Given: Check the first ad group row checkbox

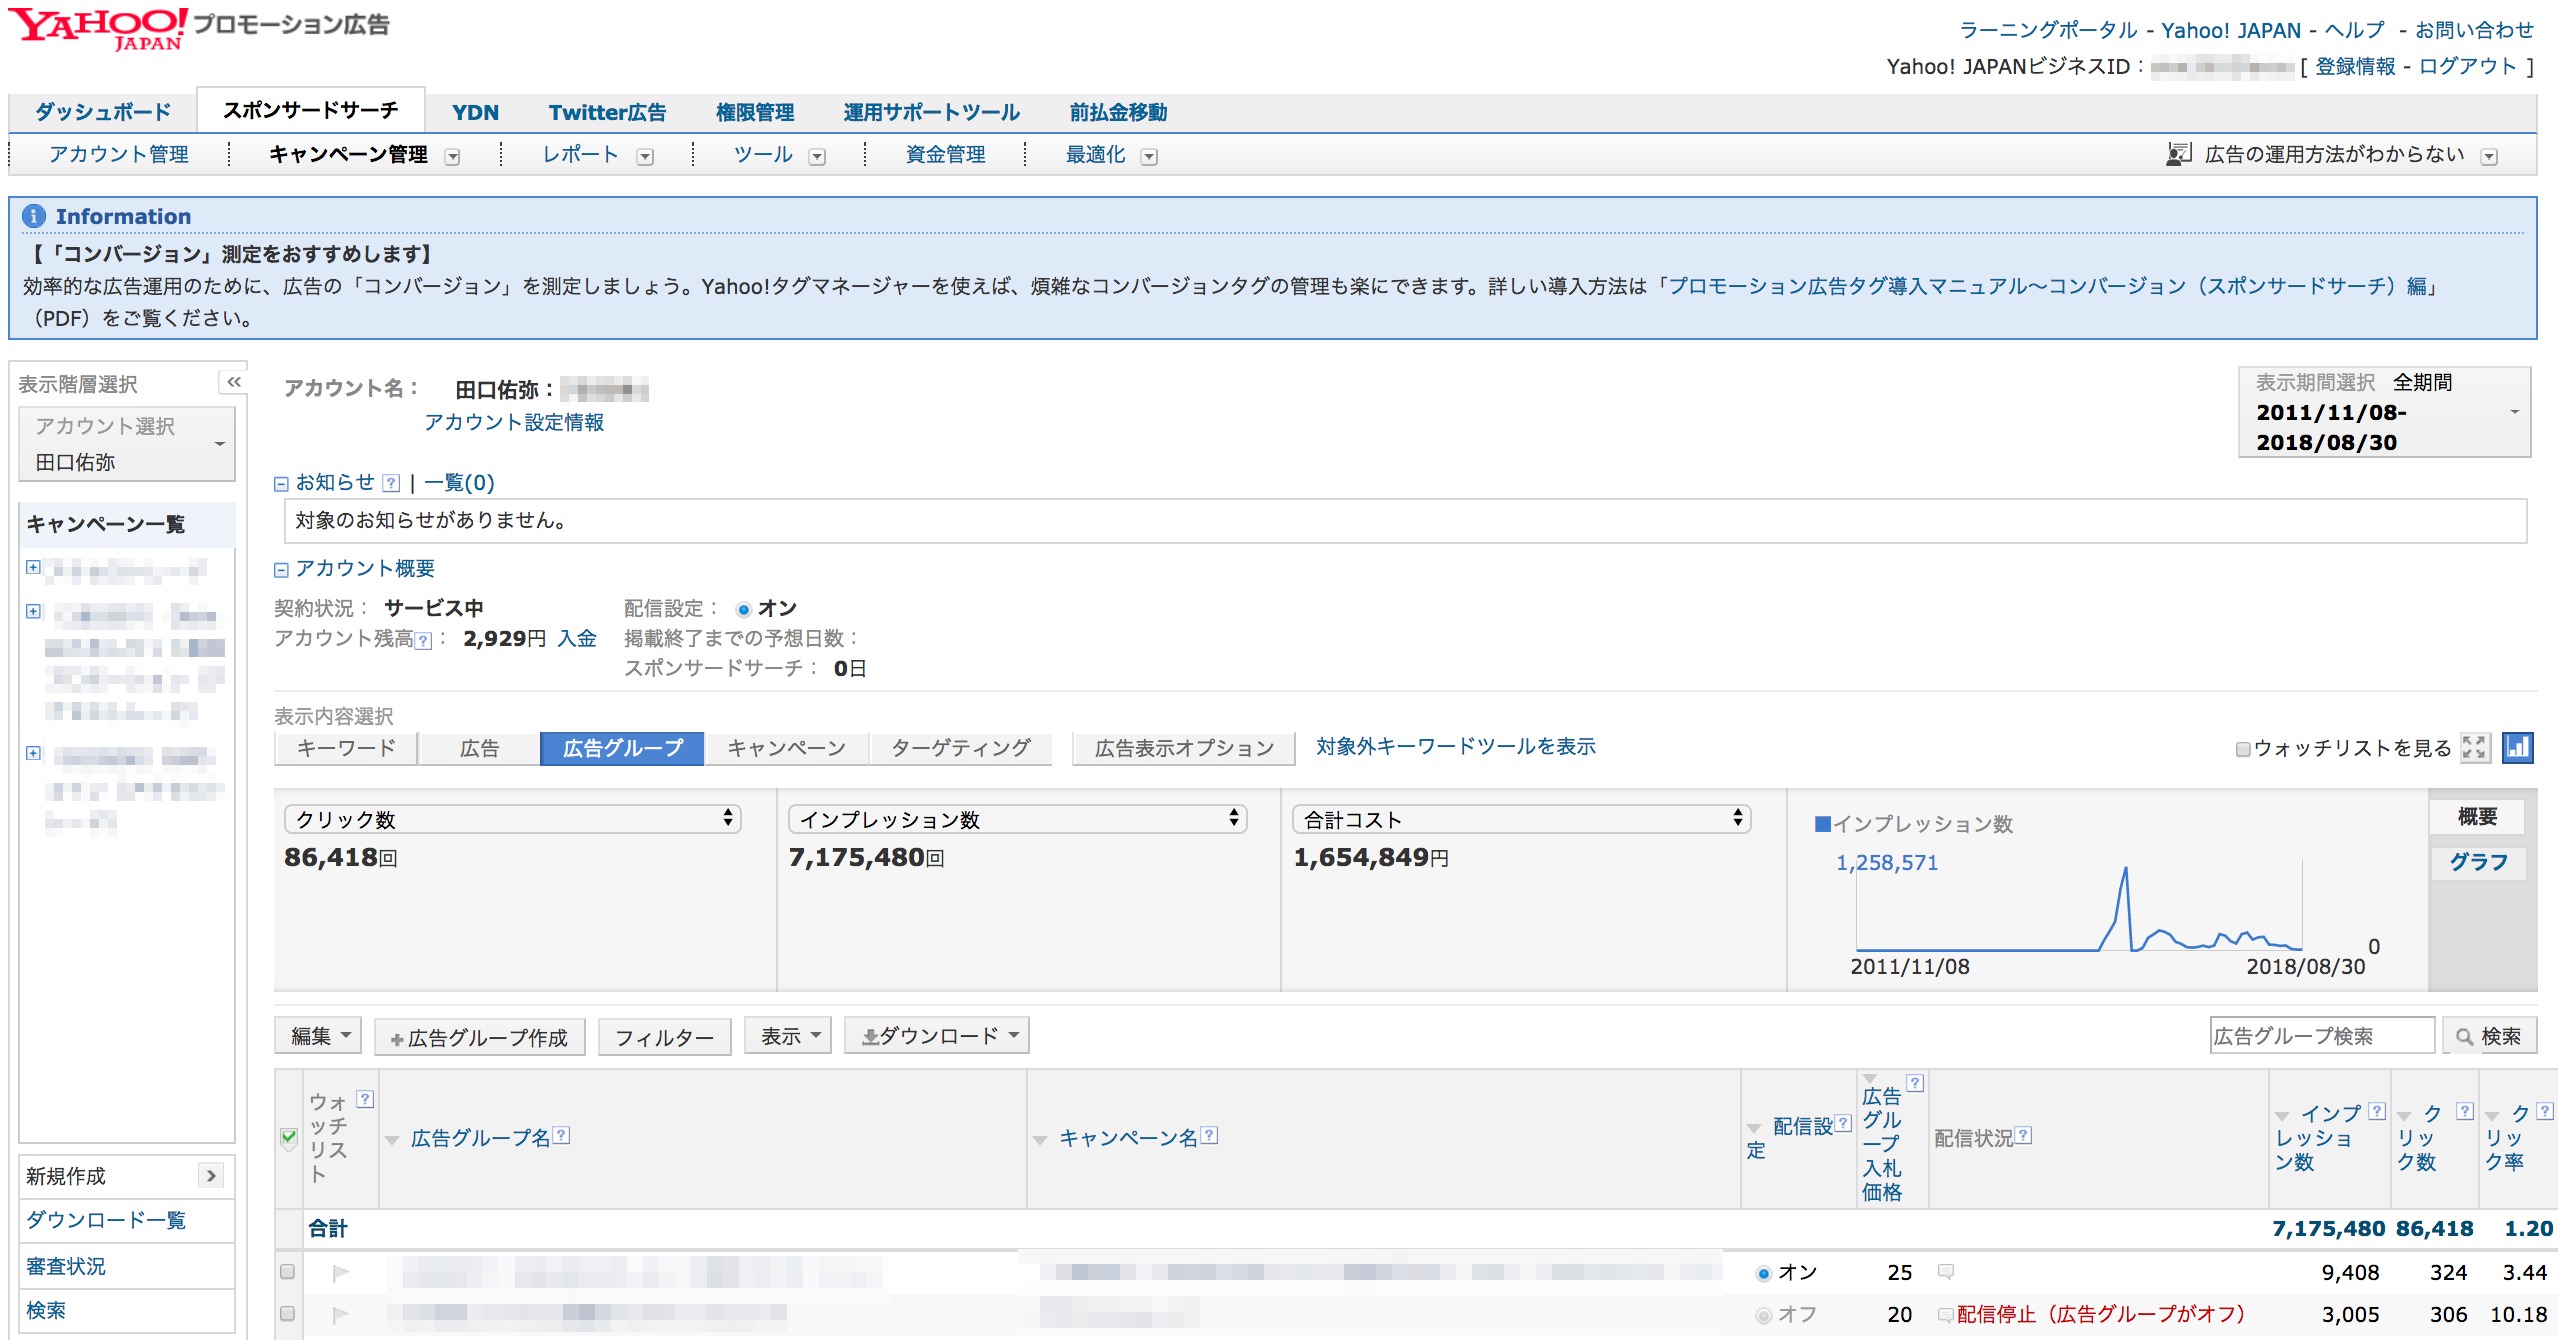Looking at the screenshot, I should tap(288, 1272).
